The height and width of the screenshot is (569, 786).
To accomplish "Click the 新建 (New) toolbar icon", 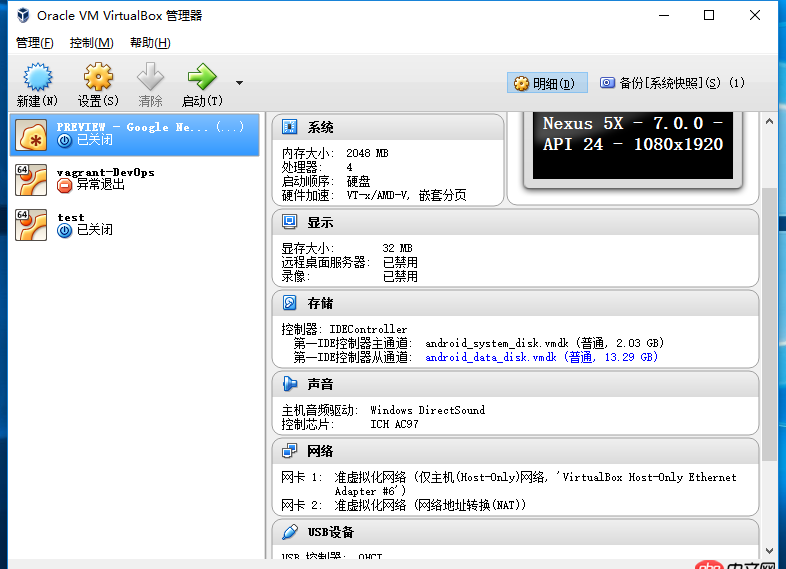I will 37,78.
